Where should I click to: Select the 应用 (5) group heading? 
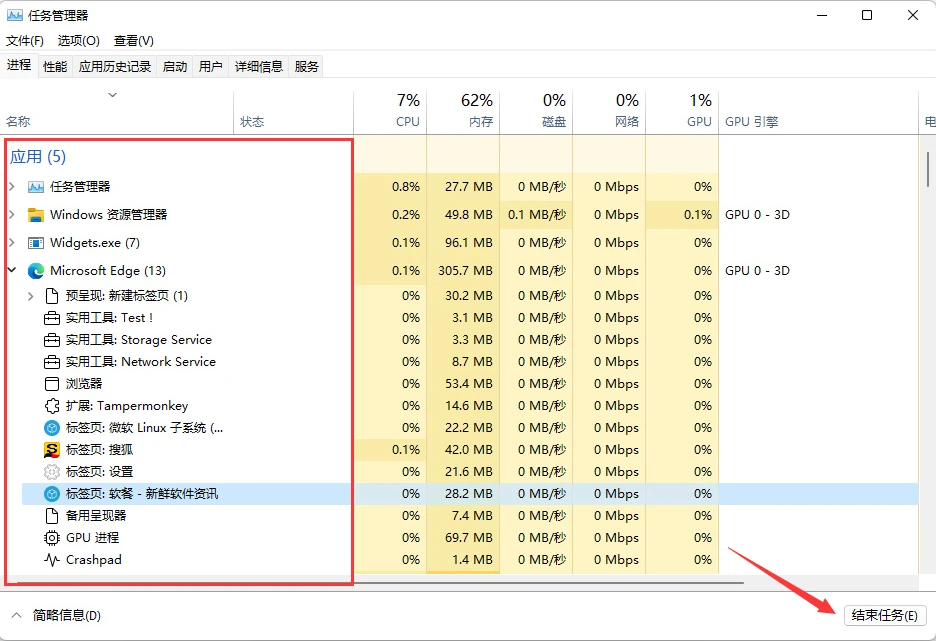38,156
